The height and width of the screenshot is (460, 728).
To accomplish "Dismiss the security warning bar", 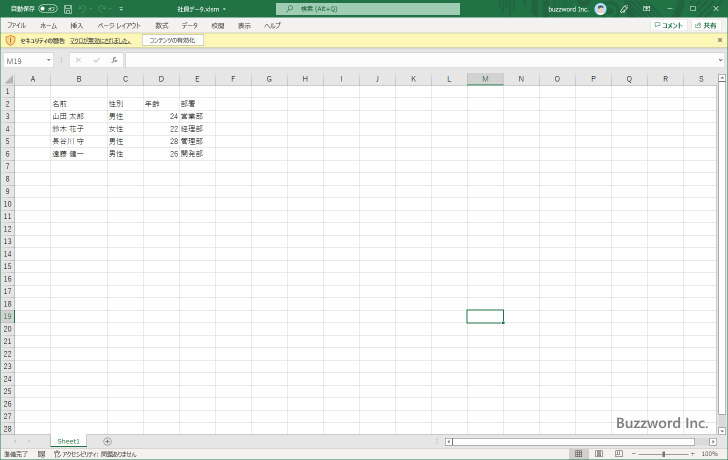I will pos(721,40).
